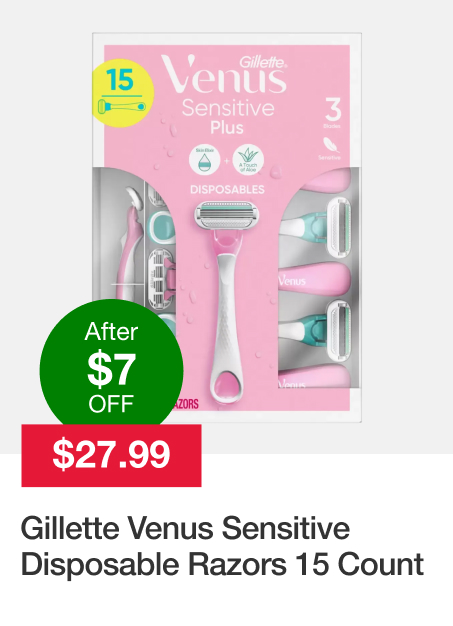
Task: Click the Gillette Venus razor product image
Action: [227, 228]
